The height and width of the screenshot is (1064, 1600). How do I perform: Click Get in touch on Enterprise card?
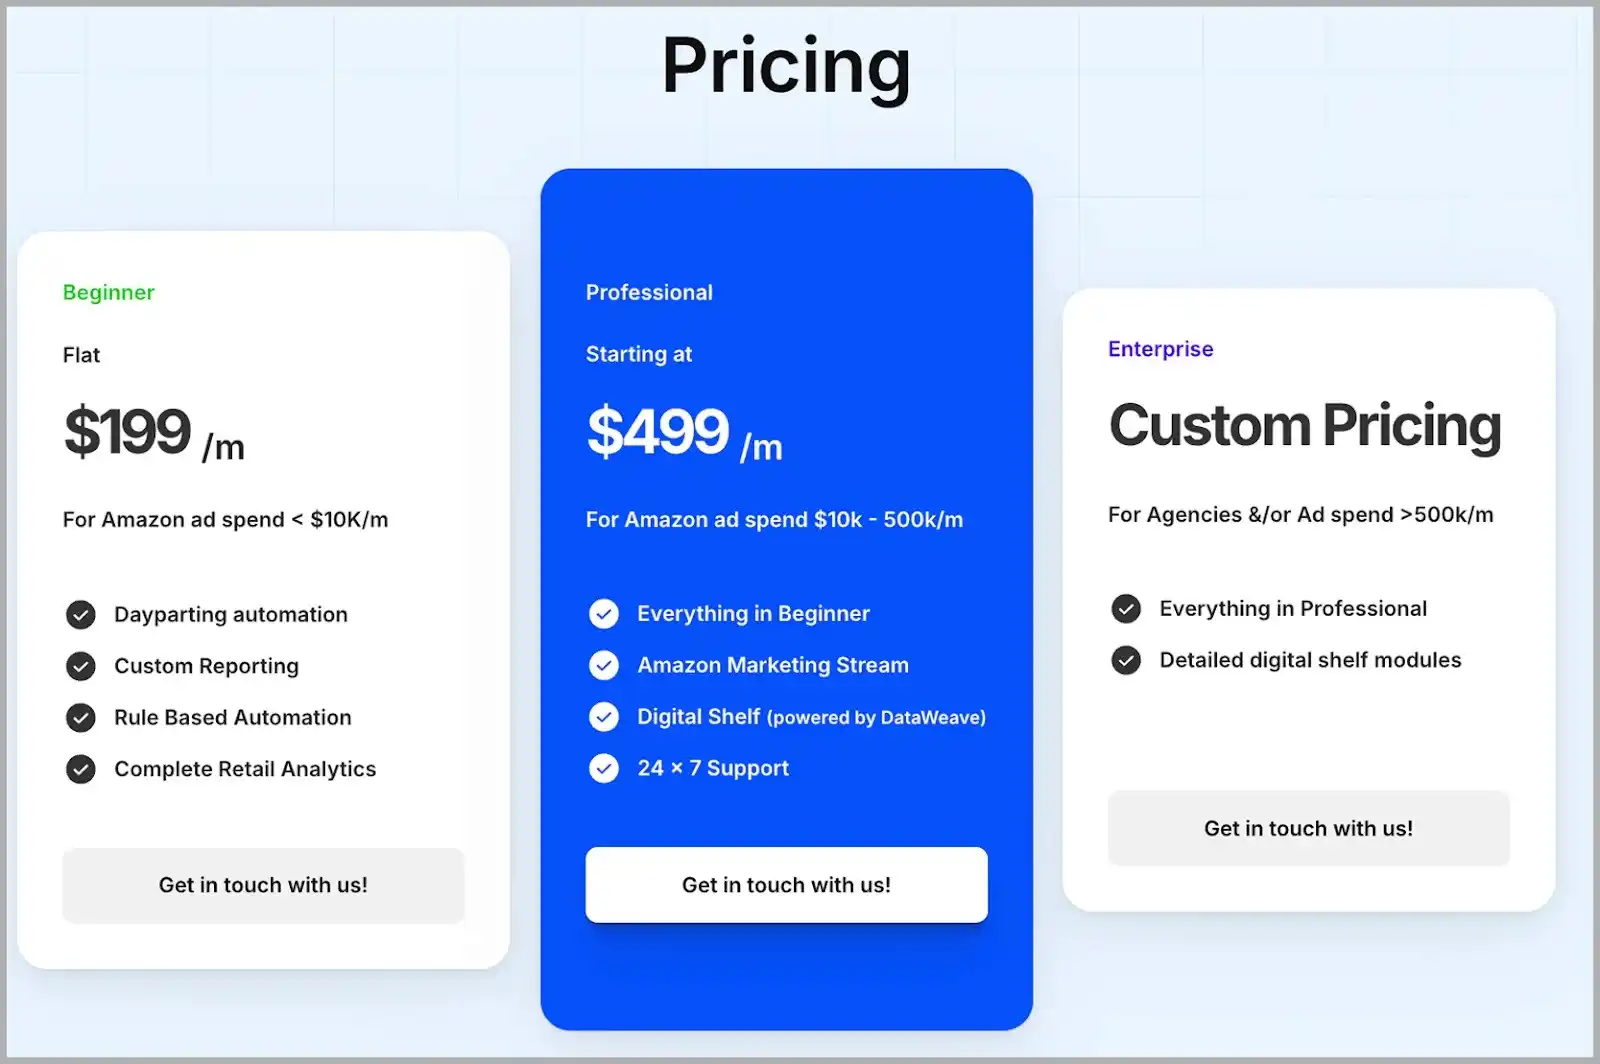1308,828
